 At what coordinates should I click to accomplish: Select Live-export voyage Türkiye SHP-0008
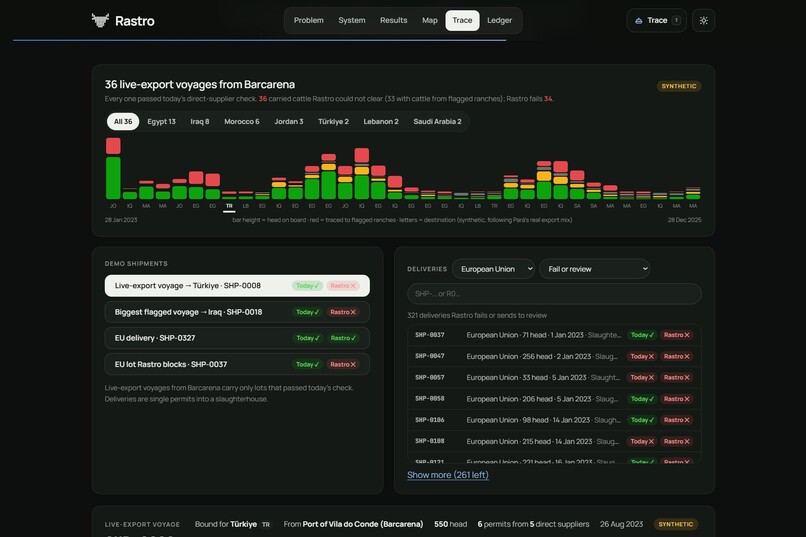237,286
